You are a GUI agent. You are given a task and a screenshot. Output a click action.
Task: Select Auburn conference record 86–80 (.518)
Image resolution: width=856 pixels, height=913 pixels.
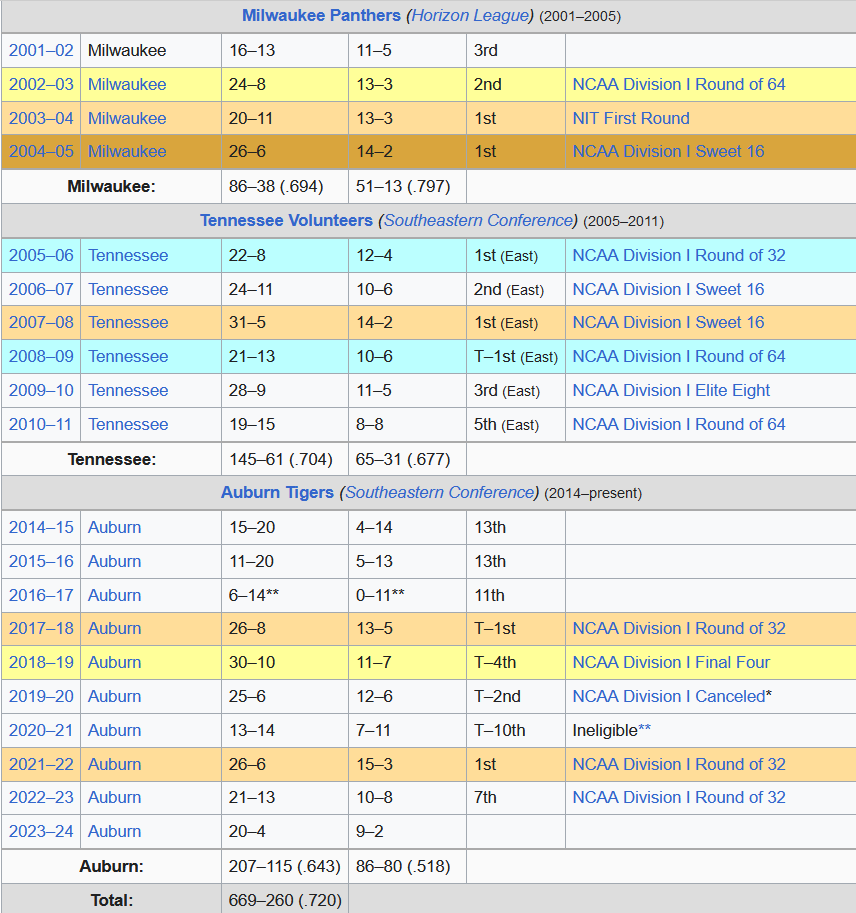[x=403, y=867]
